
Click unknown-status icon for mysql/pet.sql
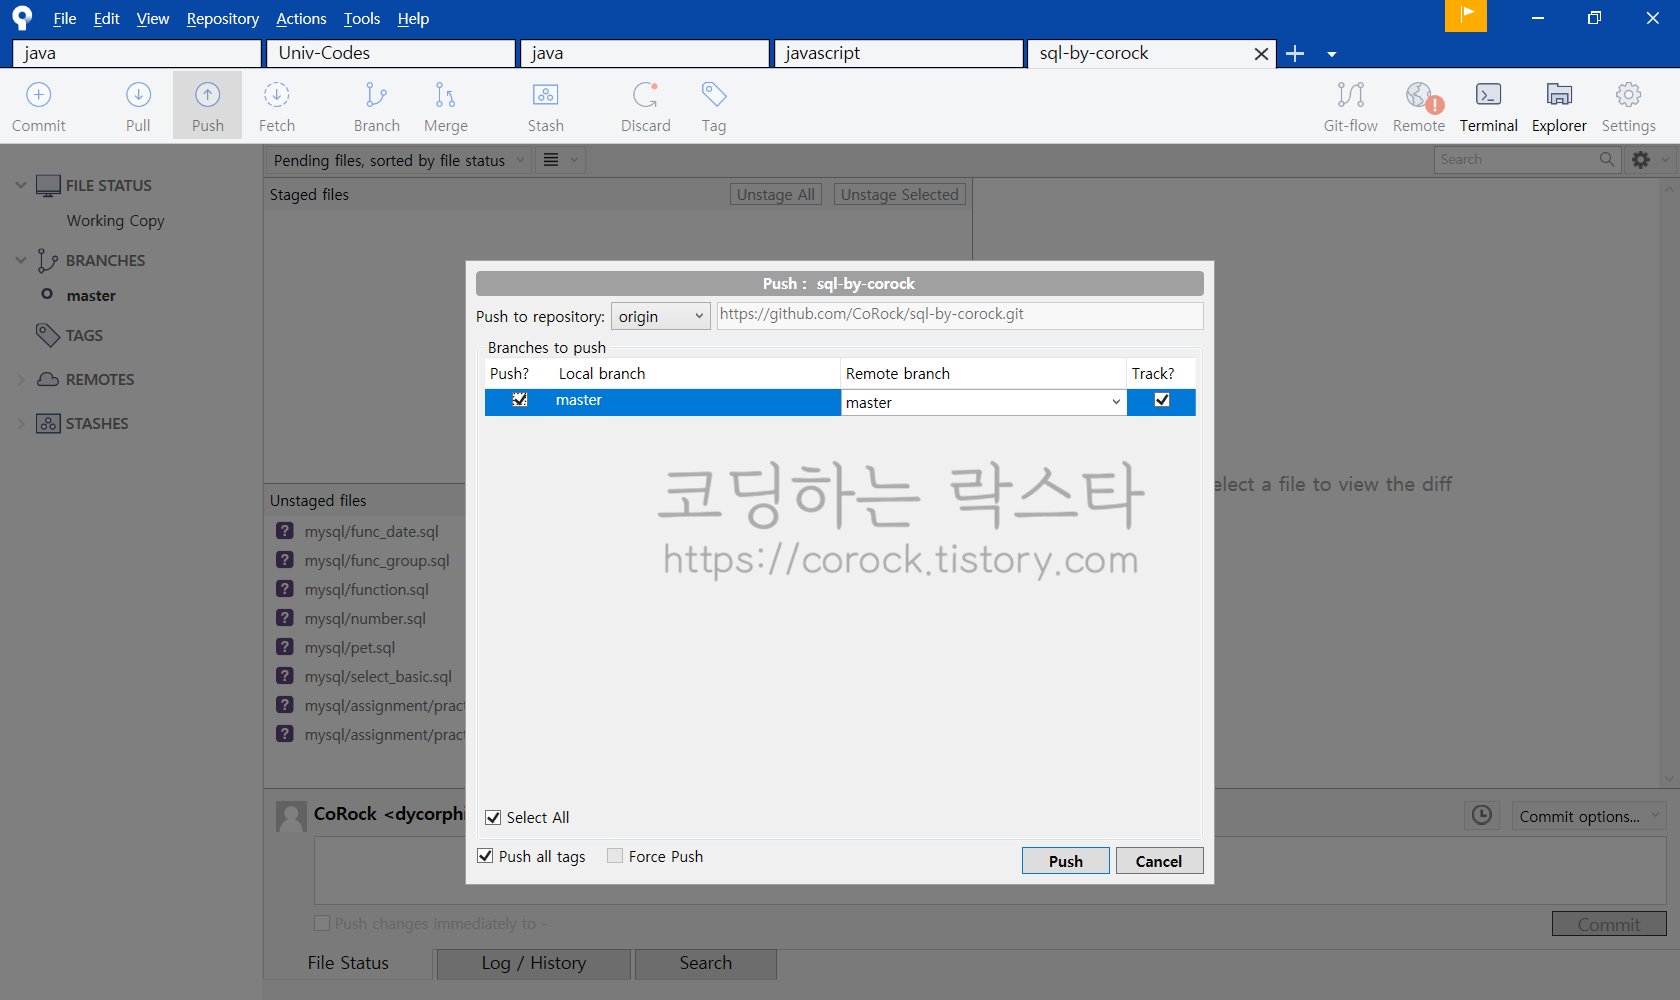[x=285, y=647]
